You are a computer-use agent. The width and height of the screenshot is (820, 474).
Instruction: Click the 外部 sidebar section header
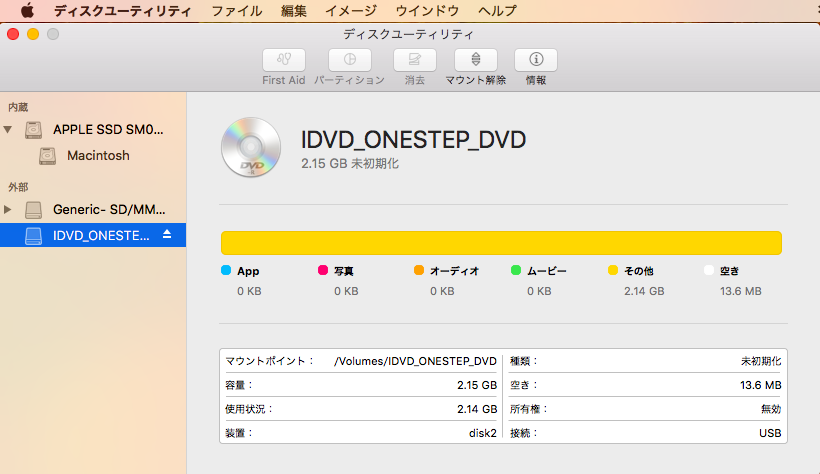(x=18, y=187)
